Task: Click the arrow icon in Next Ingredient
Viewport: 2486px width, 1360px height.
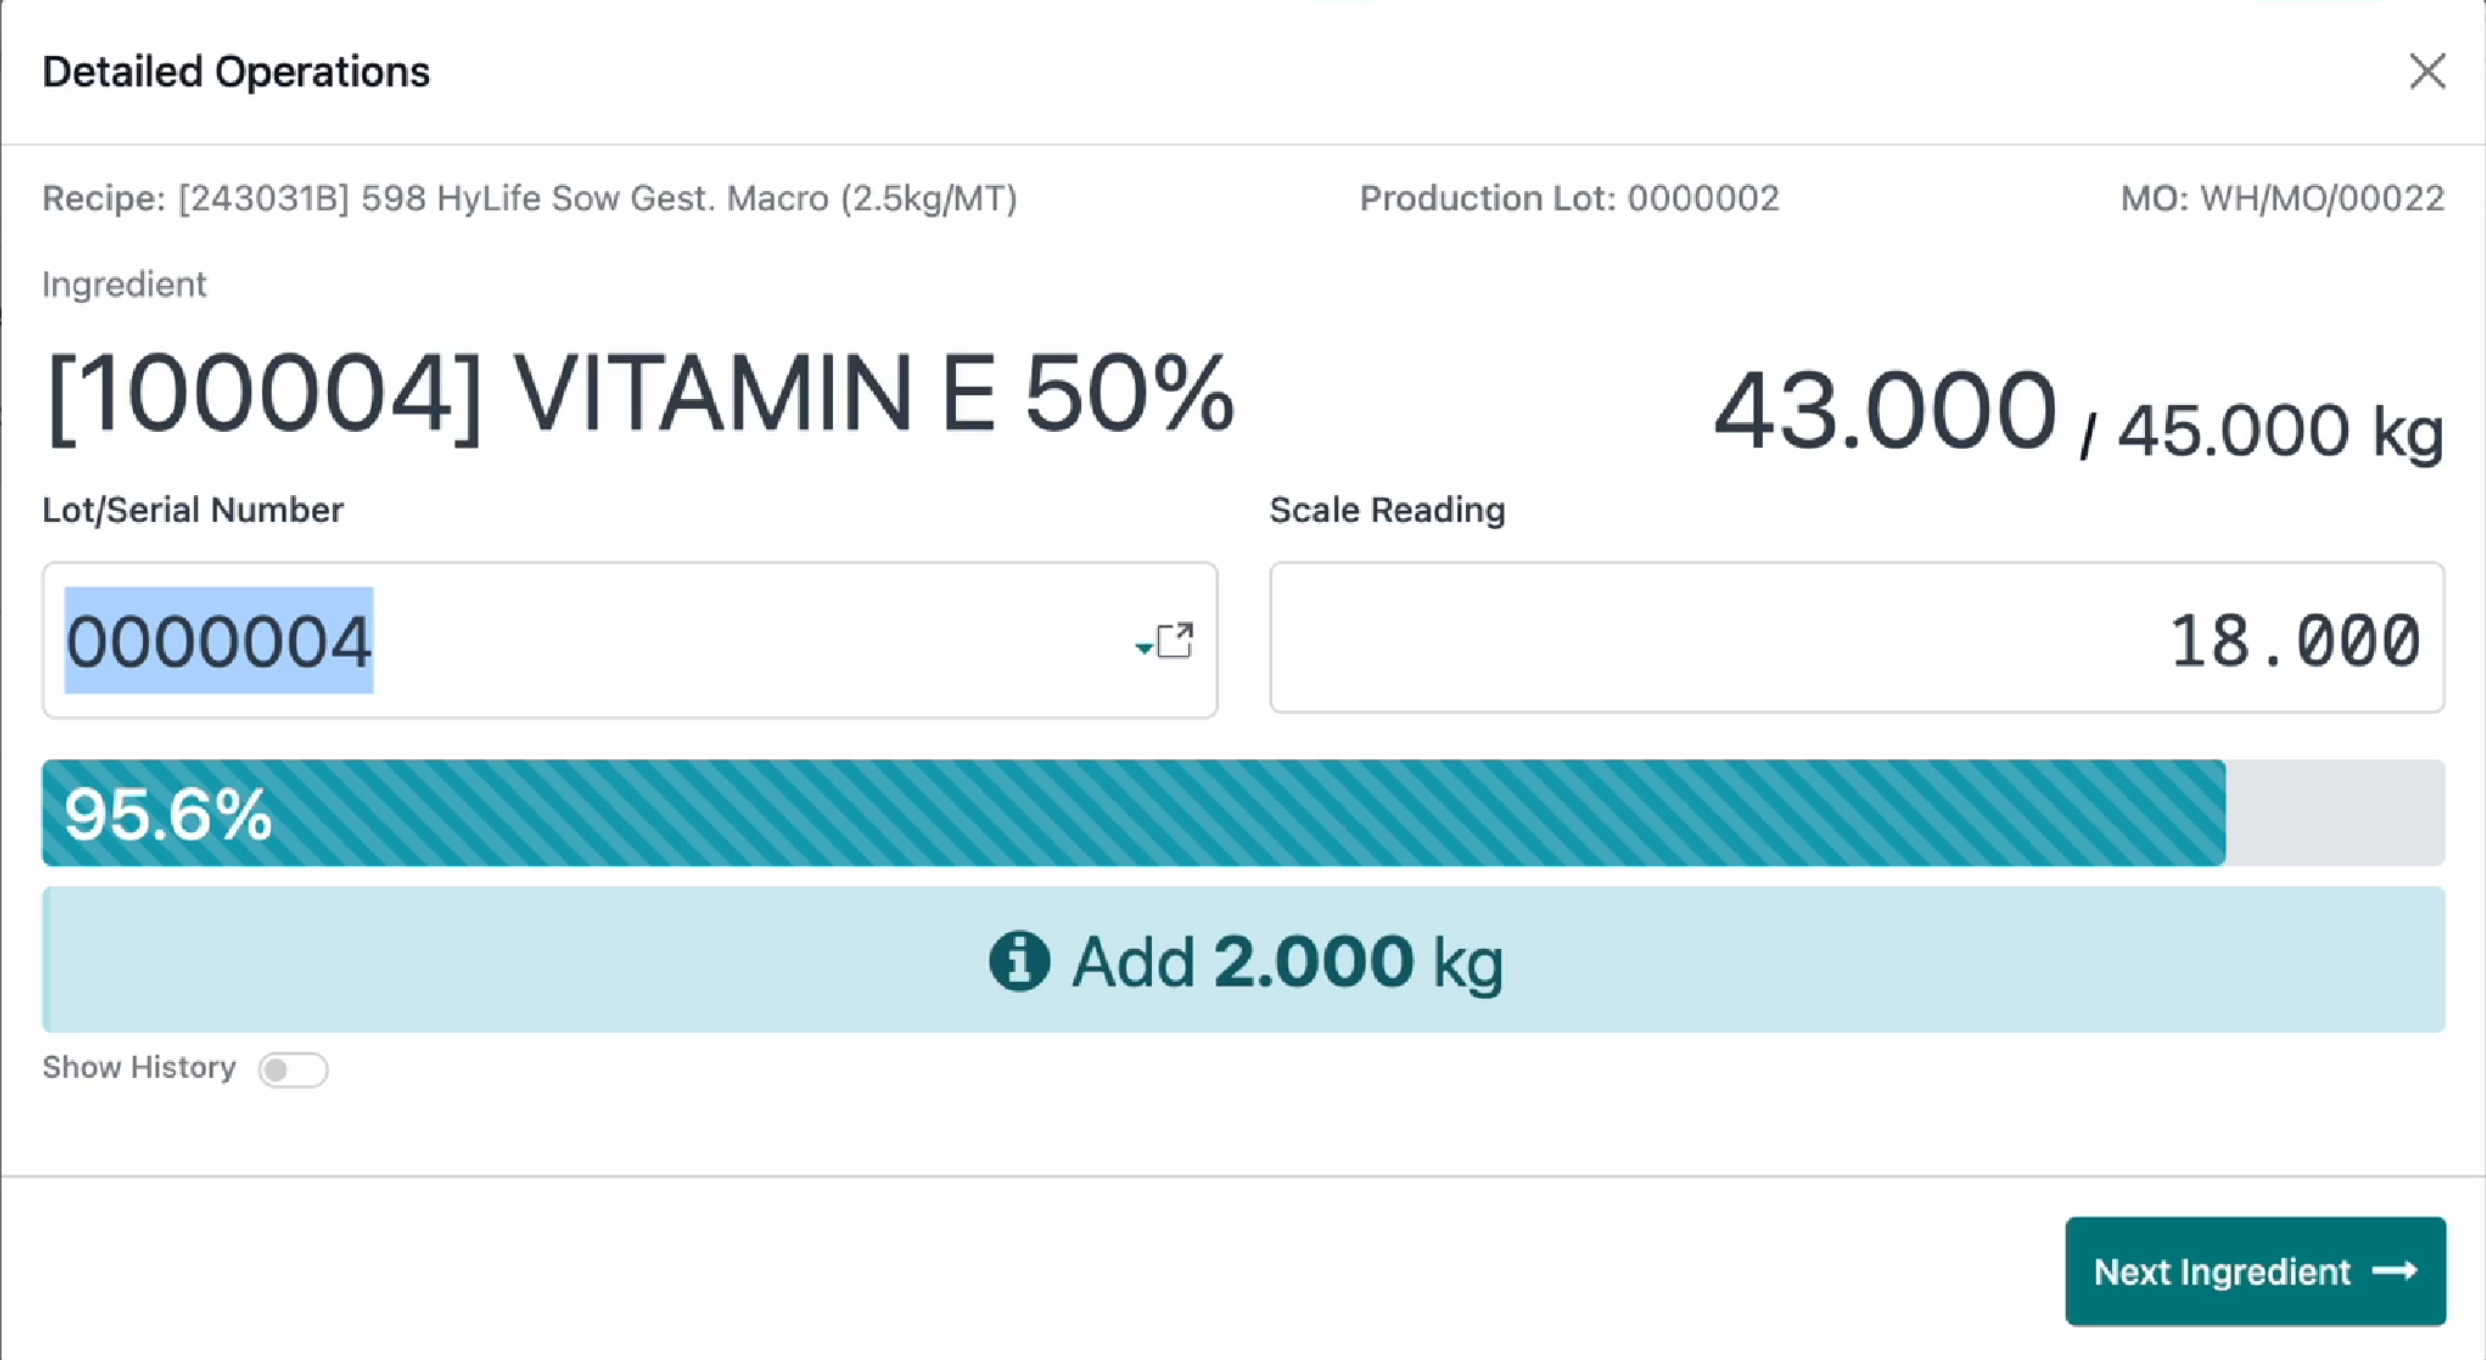Action: coord(2395,1271)
